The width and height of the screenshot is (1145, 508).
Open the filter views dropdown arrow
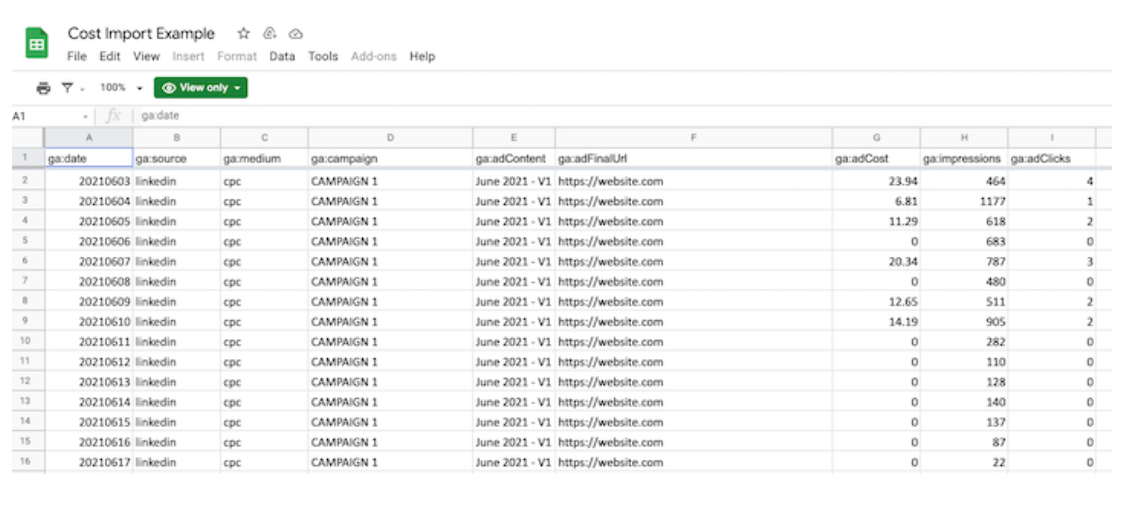81,89
